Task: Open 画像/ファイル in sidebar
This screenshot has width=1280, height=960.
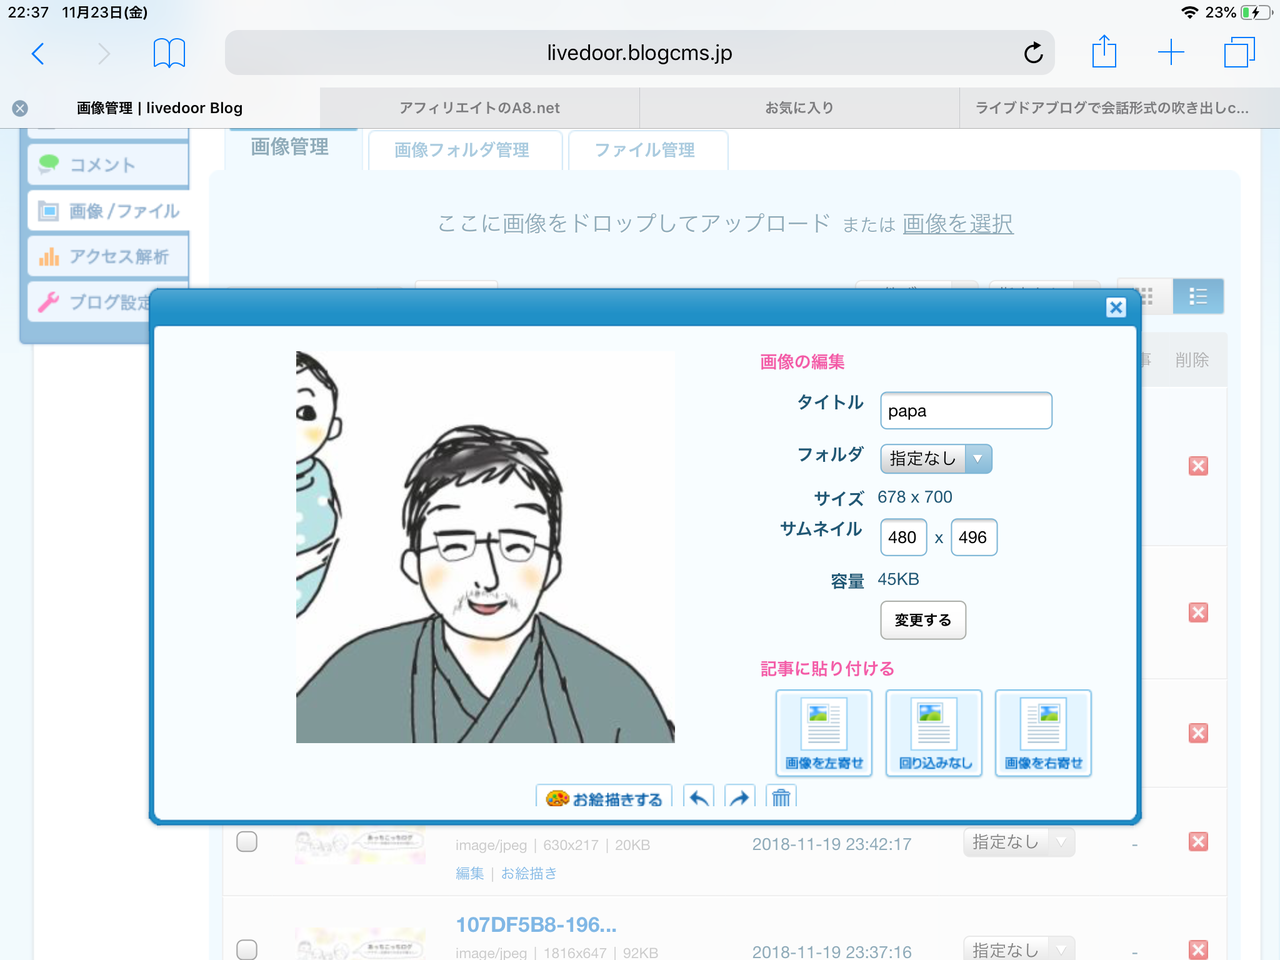Action: click(108, 211)
